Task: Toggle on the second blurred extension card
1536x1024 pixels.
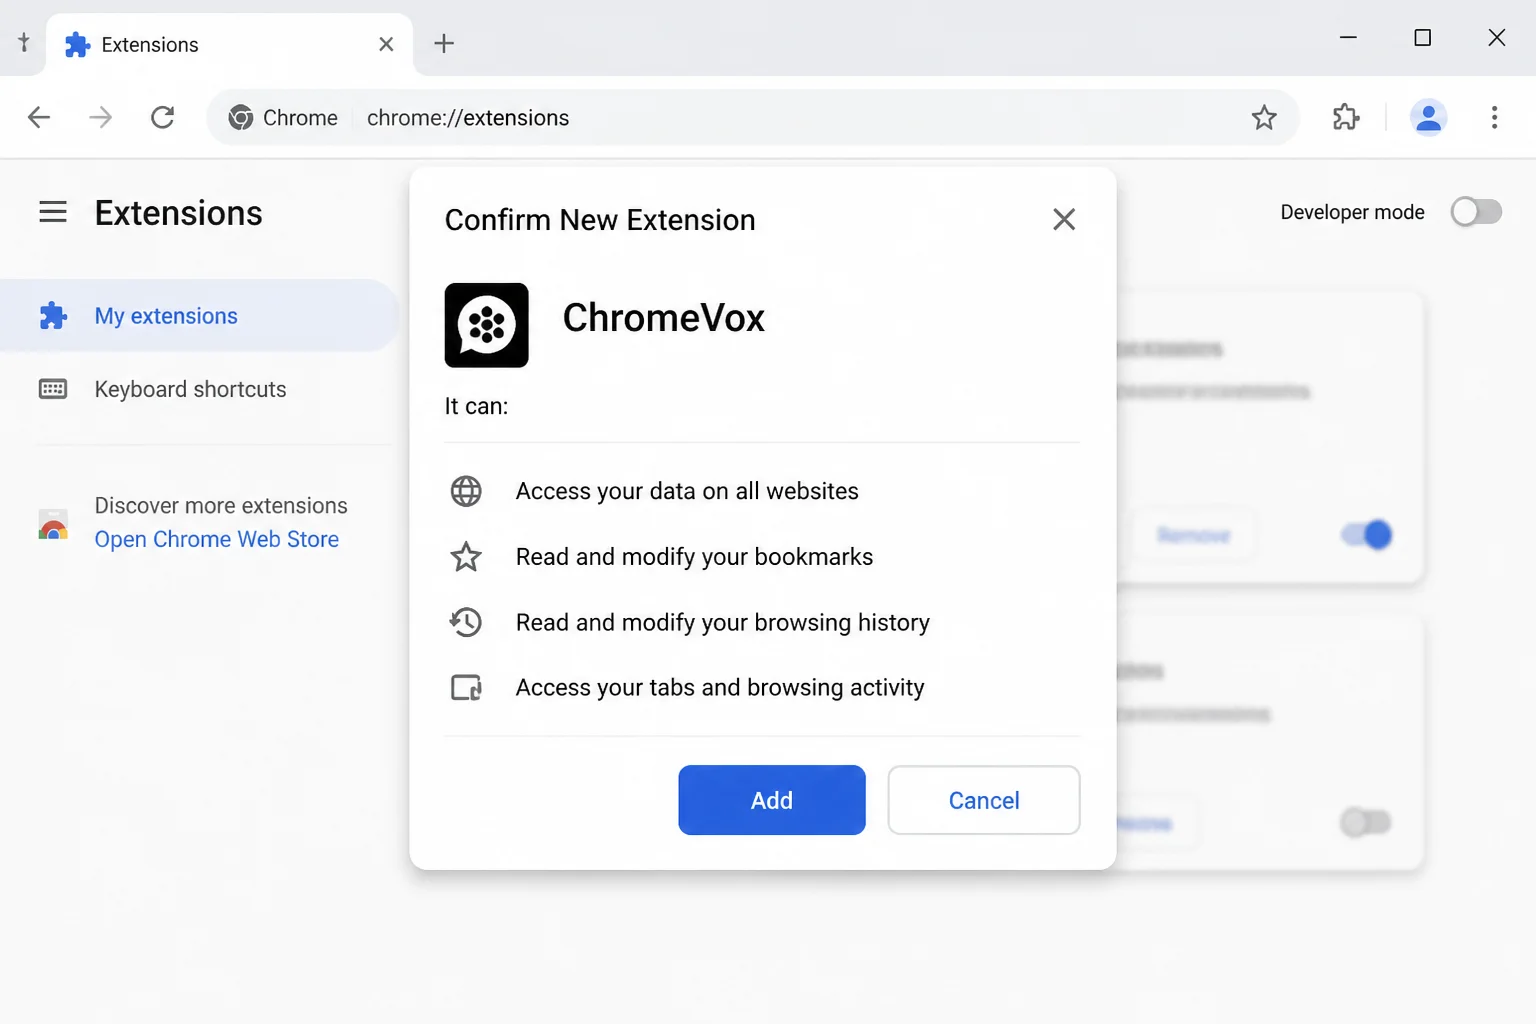Action: [x=1366, y=822]
